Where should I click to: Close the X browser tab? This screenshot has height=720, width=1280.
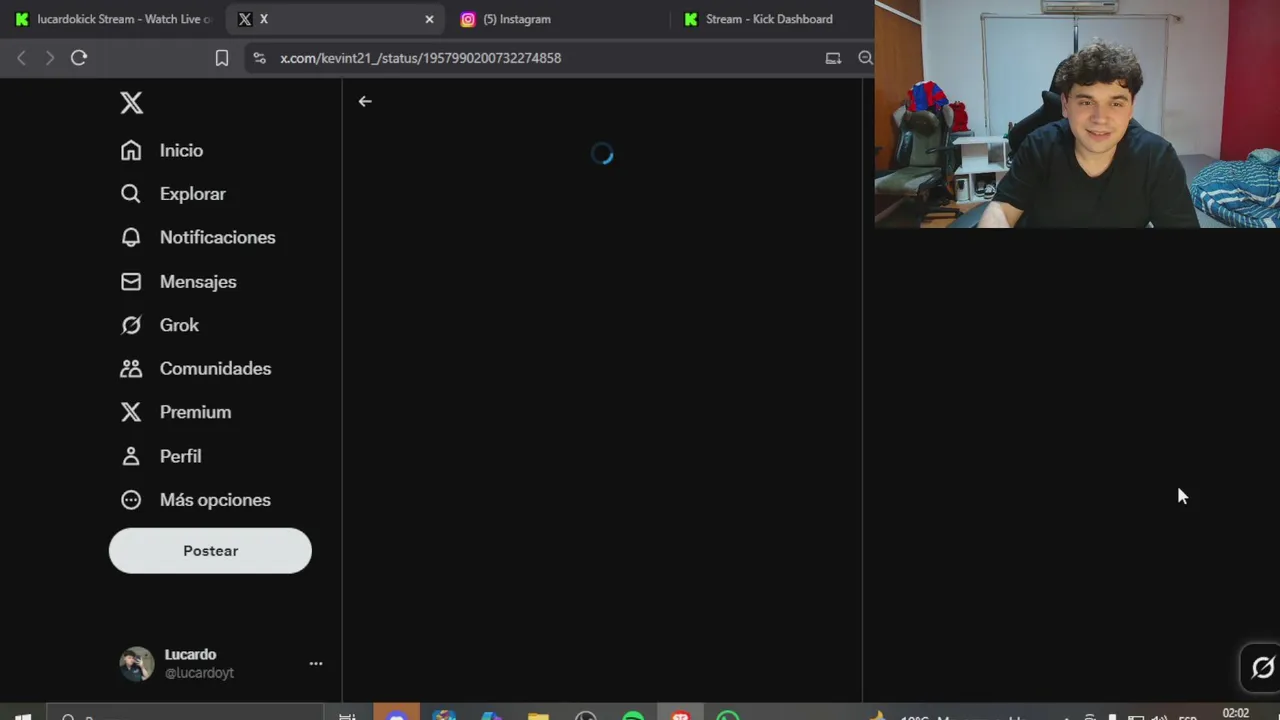click(x=430, y=19)
